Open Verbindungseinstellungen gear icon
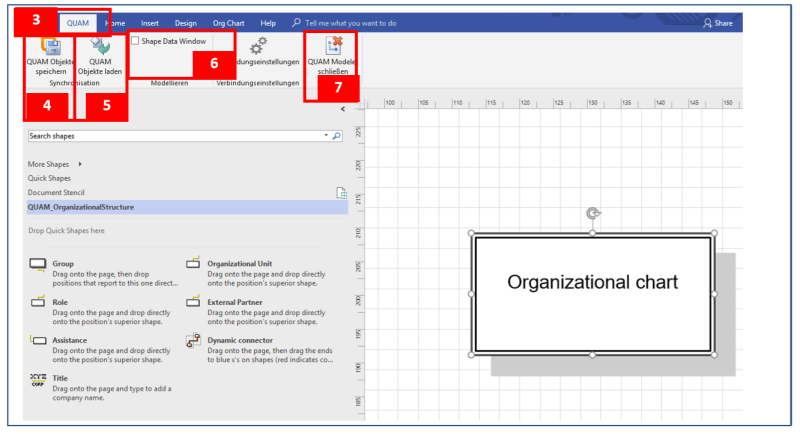 click(x=257, y=45)
